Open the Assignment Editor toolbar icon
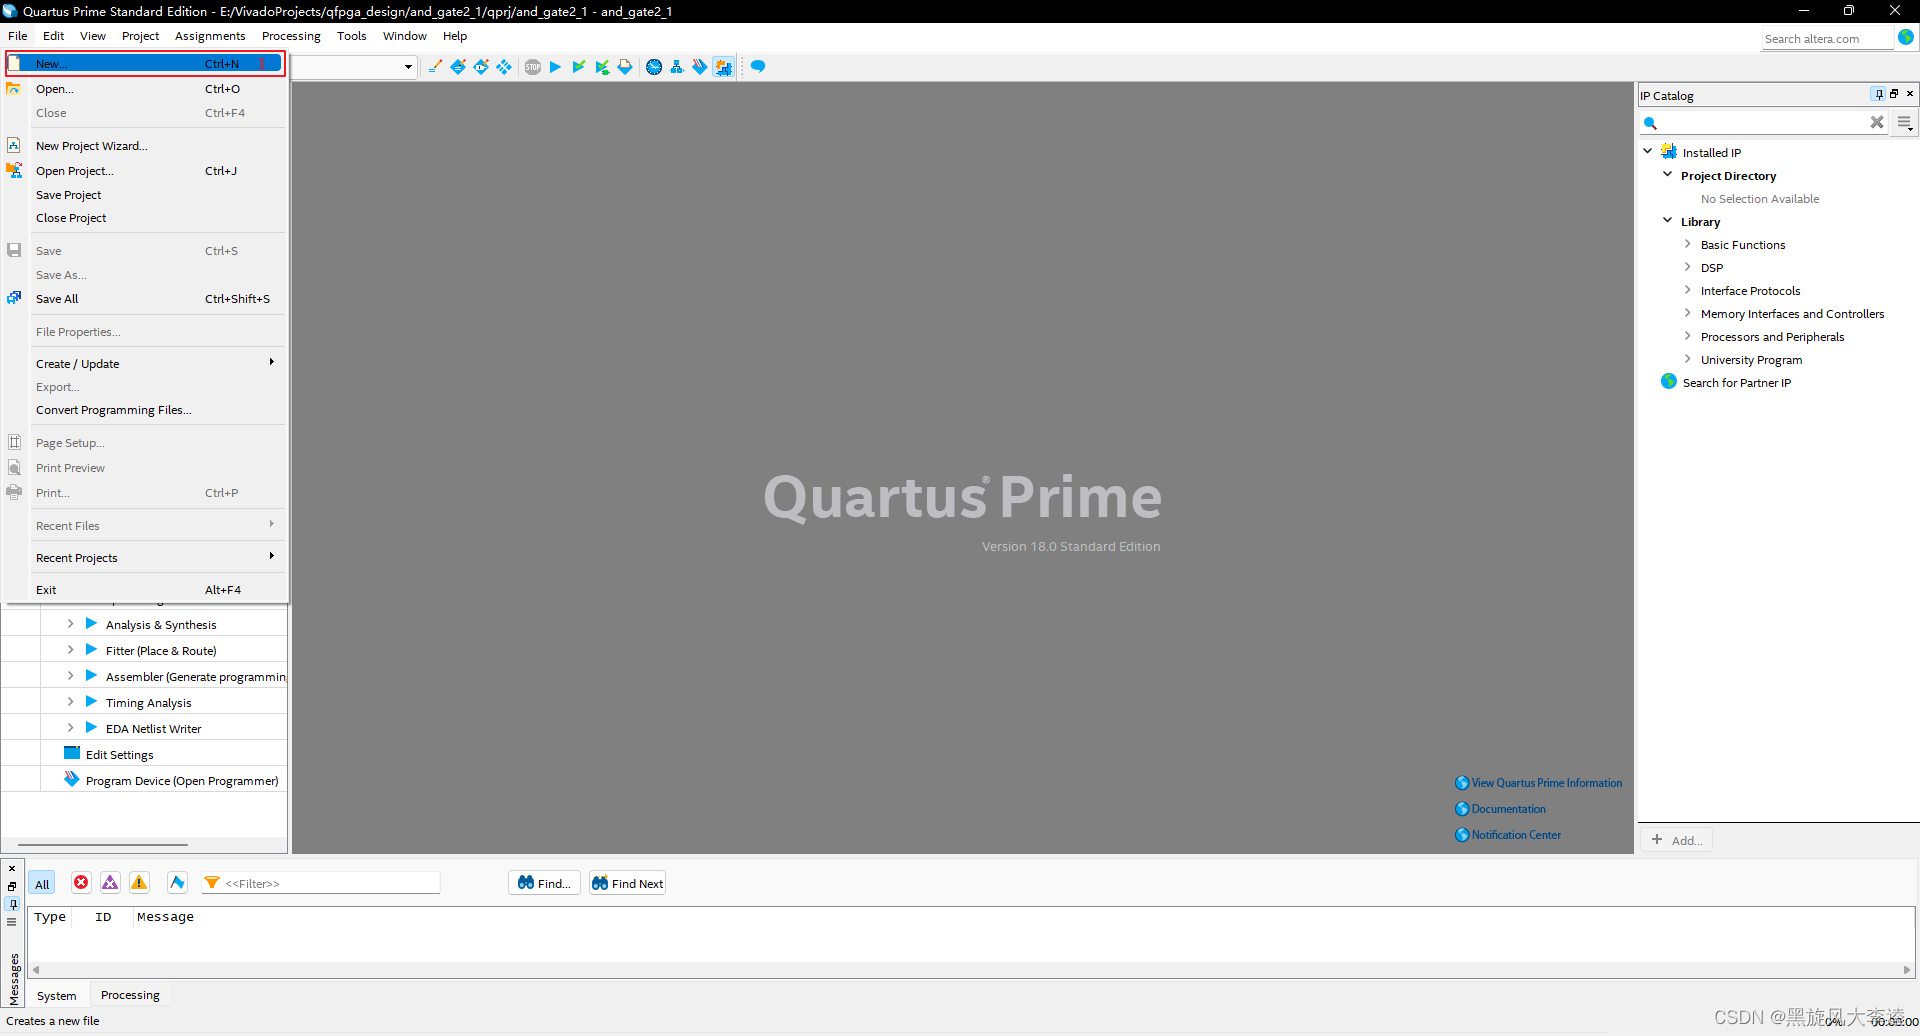Screen dimensions: 1920x1036 [458, 67]
